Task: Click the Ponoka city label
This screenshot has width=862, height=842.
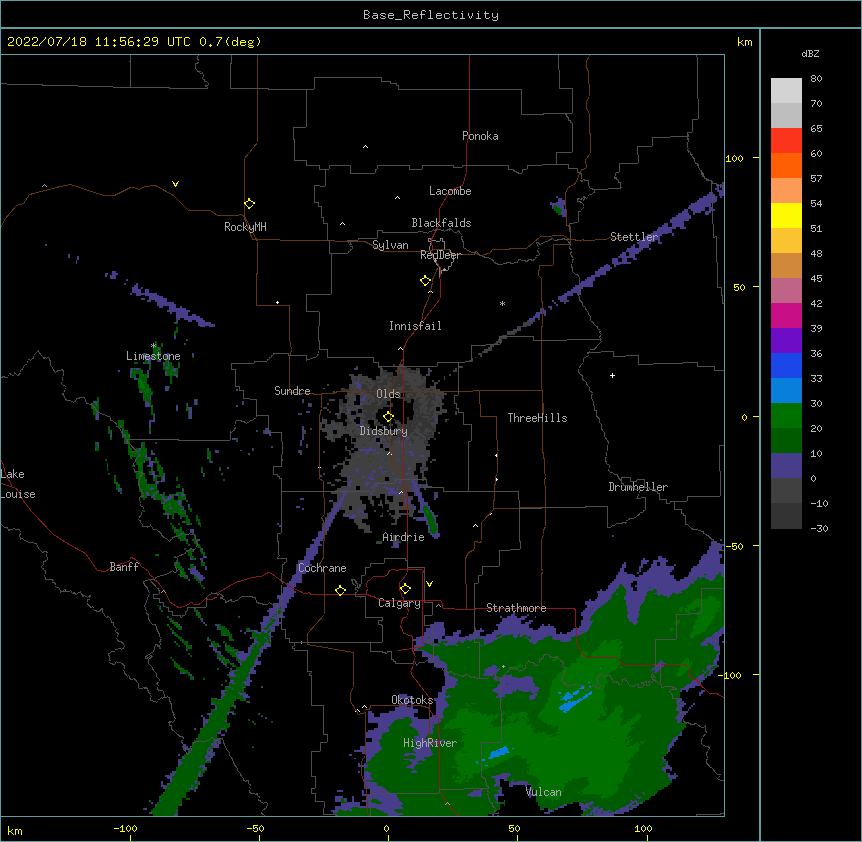Action: click(x=480, y=136)
